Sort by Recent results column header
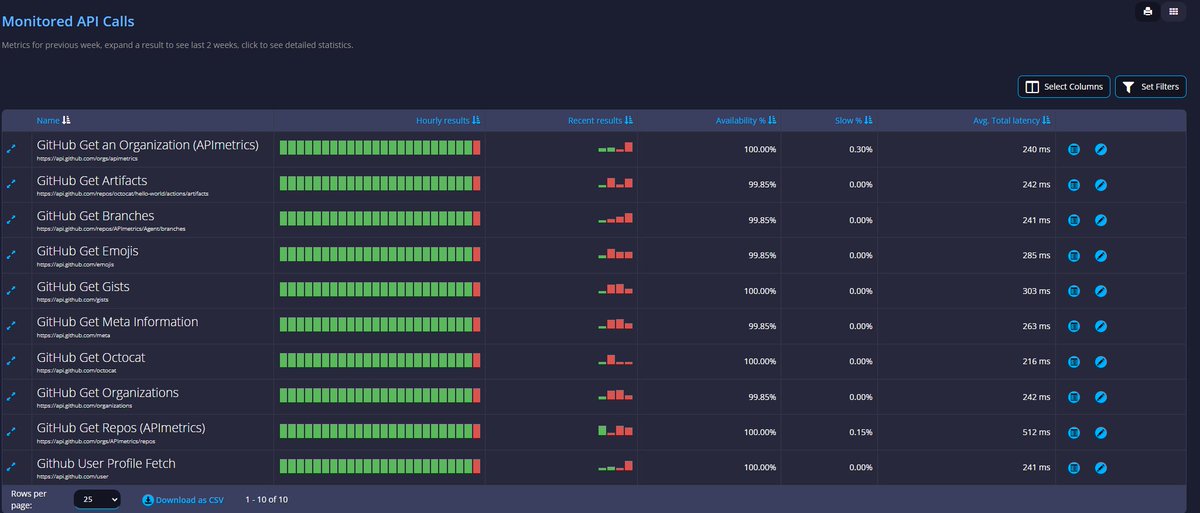The image size is (1200, 513). (600, 120)
